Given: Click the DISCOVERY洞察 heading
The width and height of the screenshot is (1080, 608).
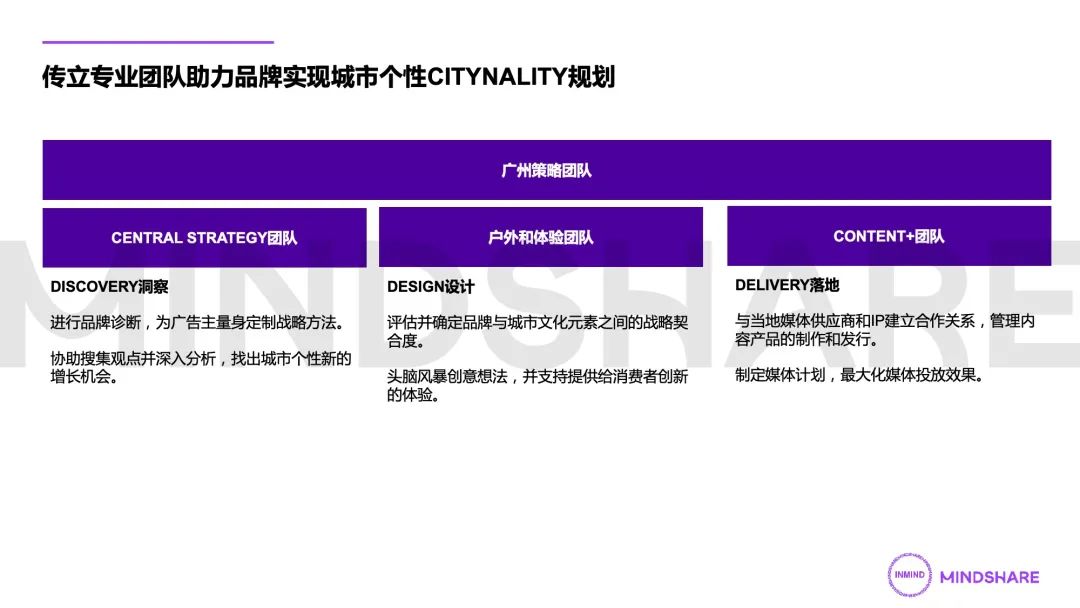Looking at the screenshot, I should 110,287.
